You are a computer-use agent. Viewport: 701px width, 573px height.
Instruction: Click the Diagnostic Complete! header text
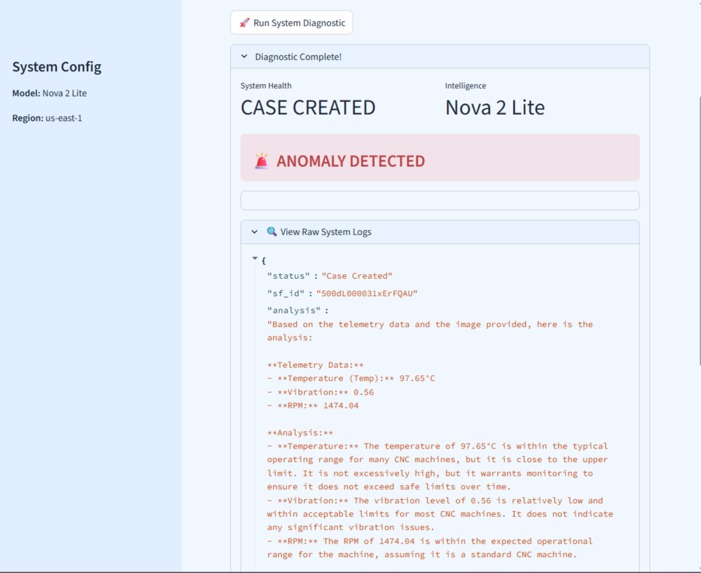point(298,57)
